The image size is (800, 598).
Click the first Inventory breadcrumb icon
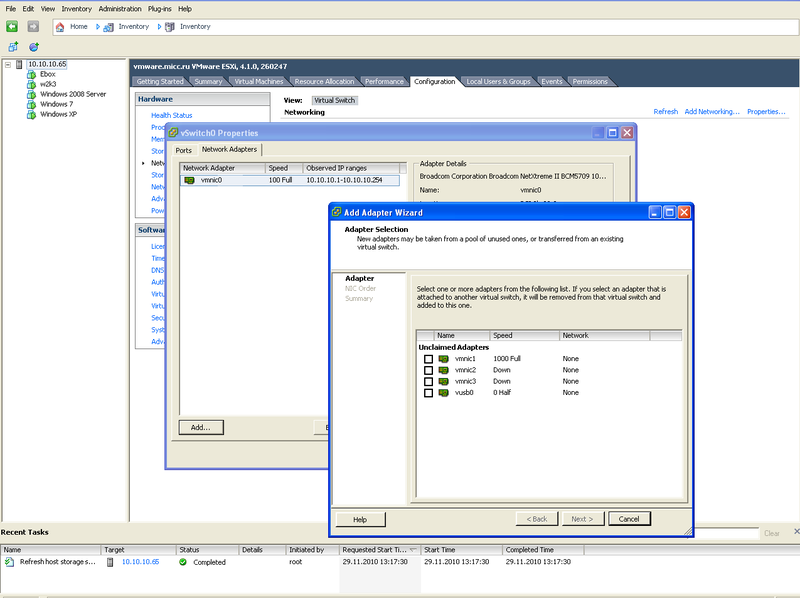point(108,27)
